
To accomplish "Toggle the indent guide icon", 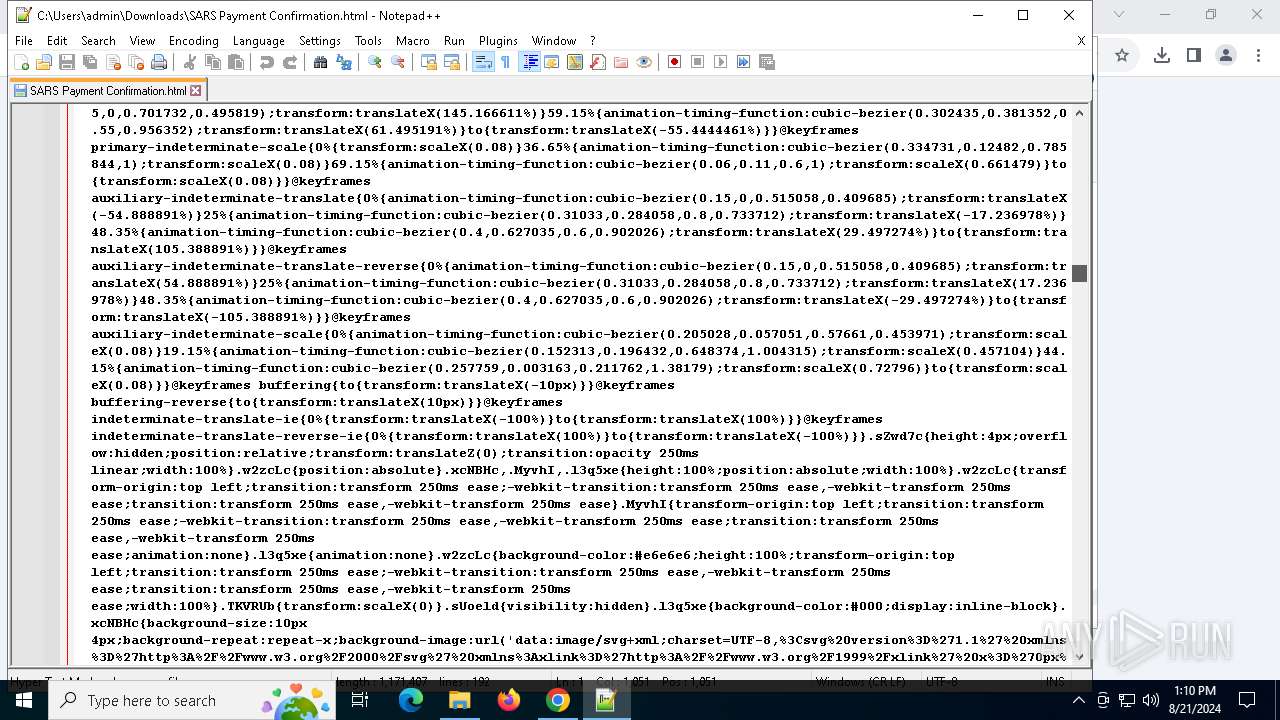I will coord(530,62).
